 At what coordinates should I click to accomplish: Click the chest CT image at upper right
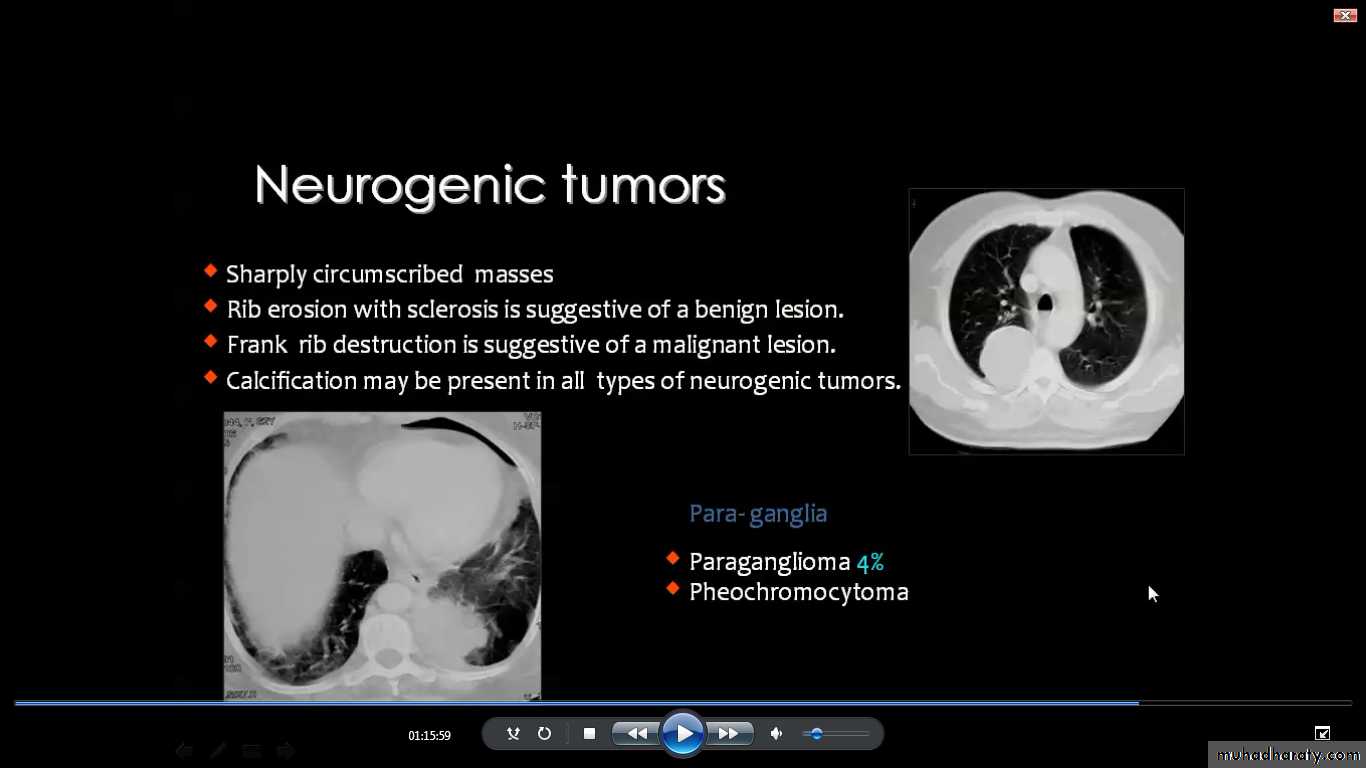coord(1046,321)
